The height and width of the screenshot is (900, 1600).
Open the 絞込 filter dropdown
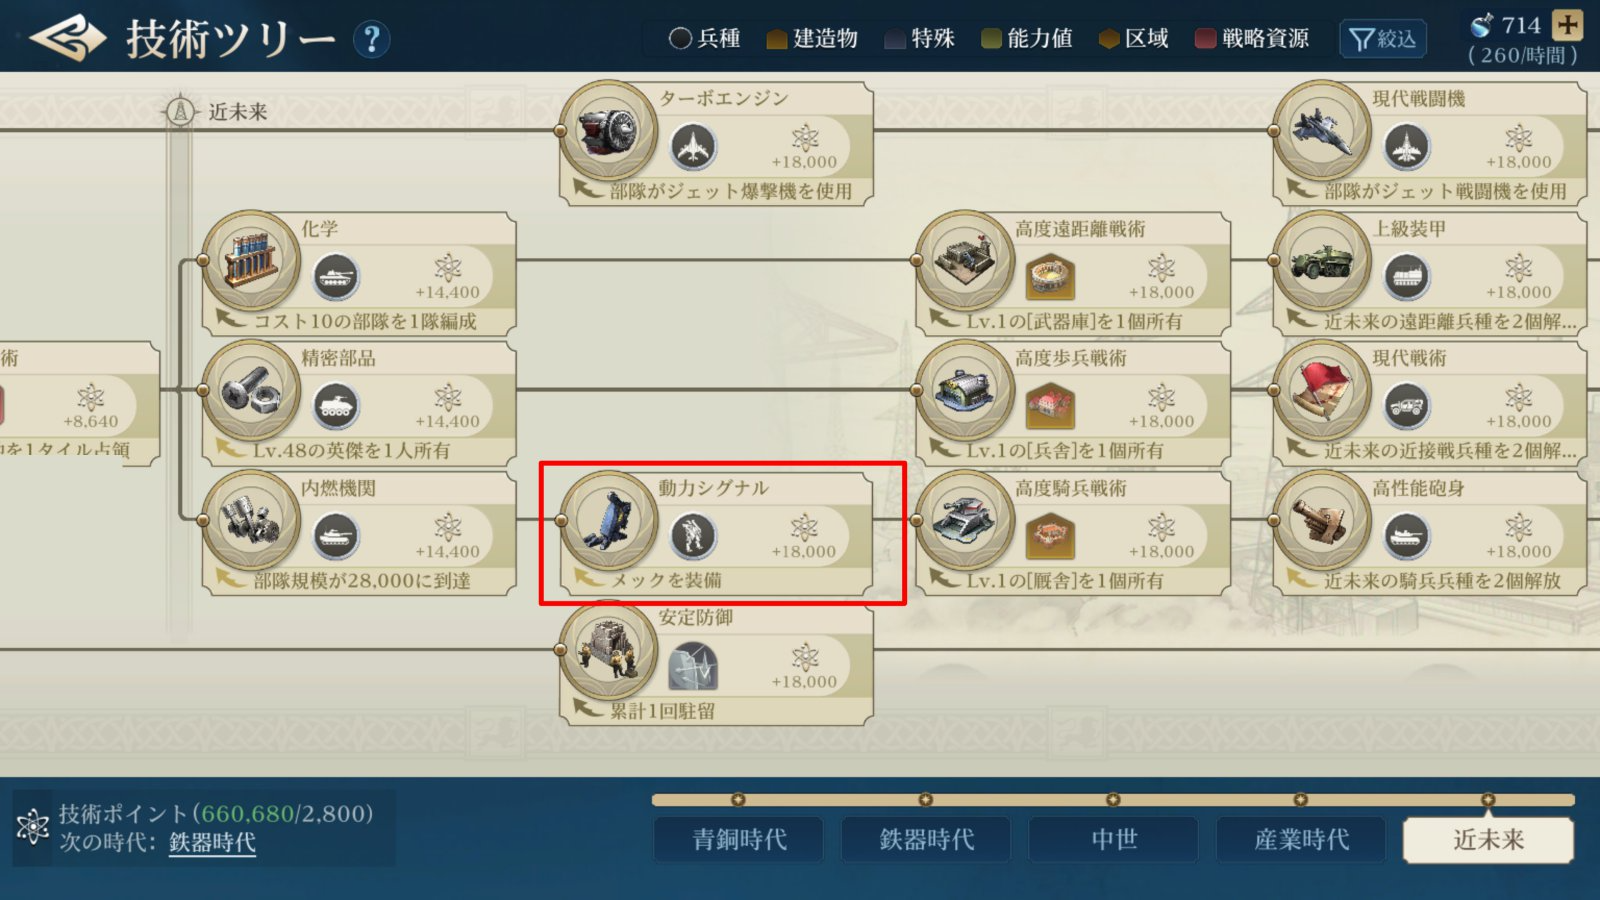[x=1382, y=39]
